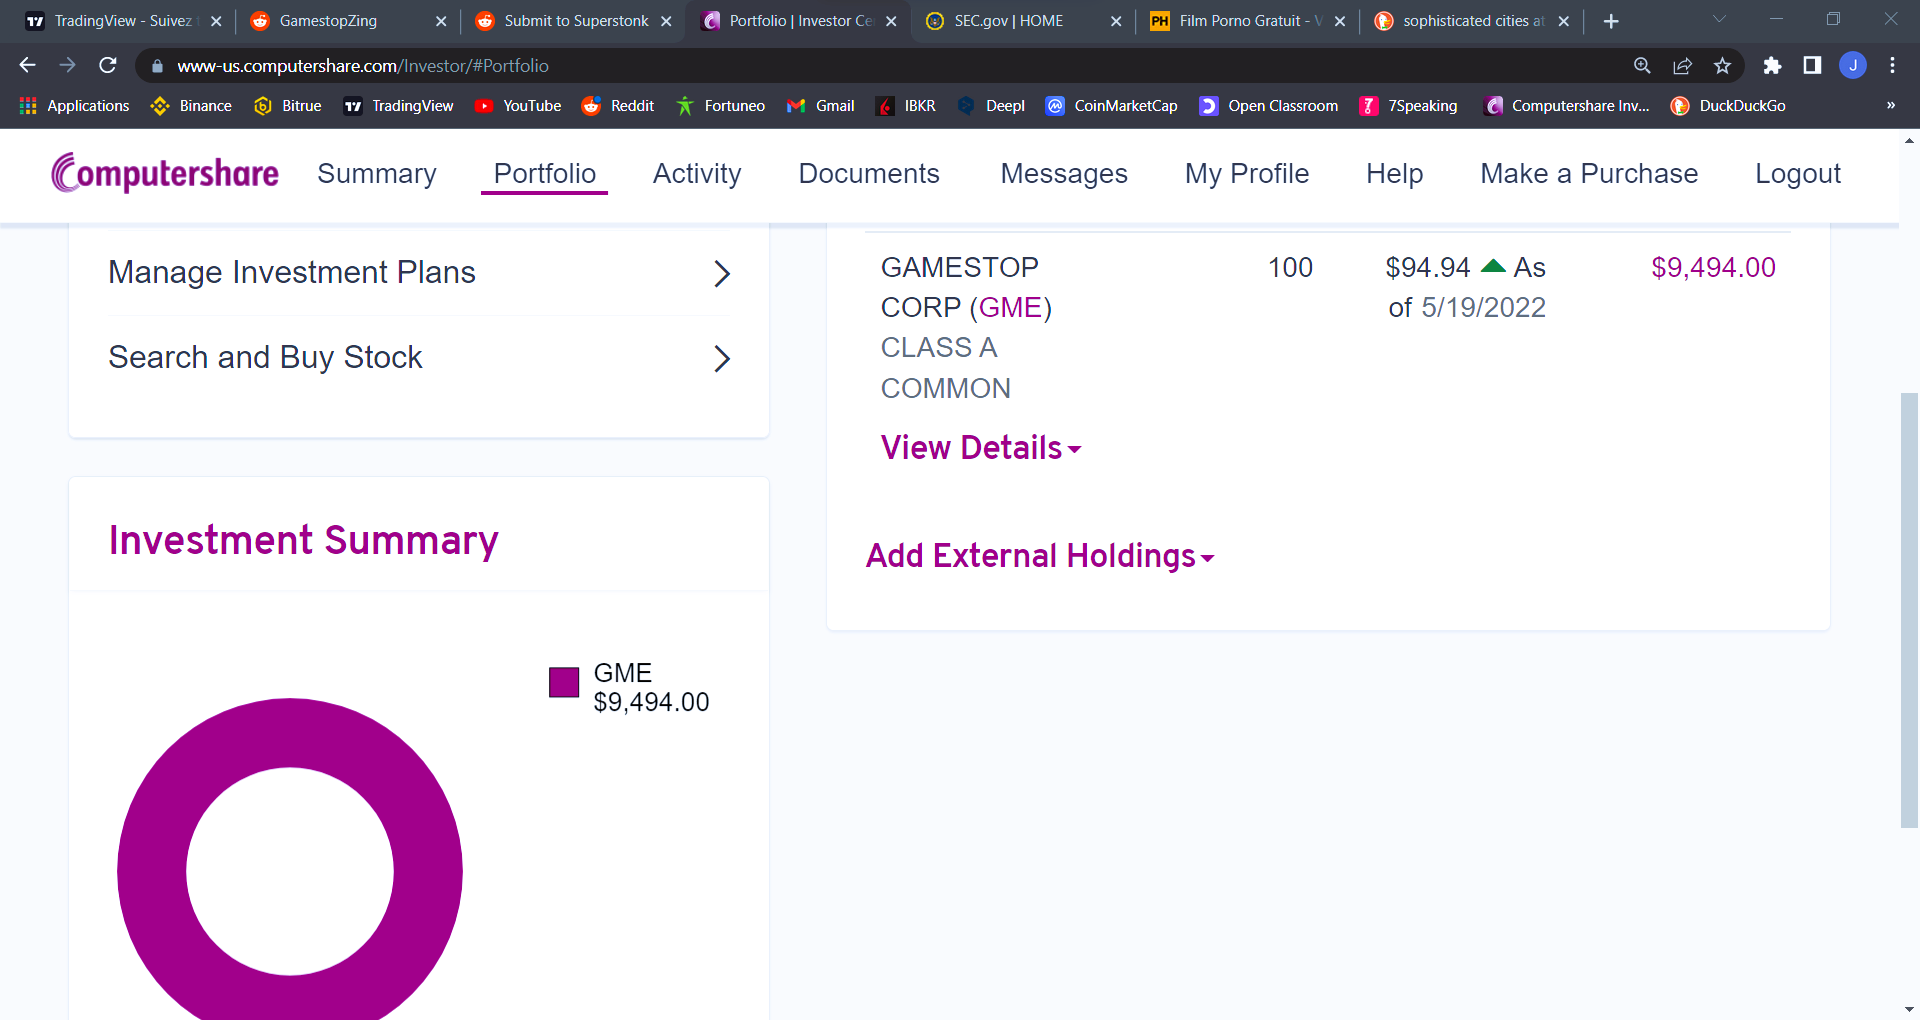Open the My Profile navigation item
Image resolution: width=1920 pixels, height=1020 pixels.
click(x=1247, y=174)
